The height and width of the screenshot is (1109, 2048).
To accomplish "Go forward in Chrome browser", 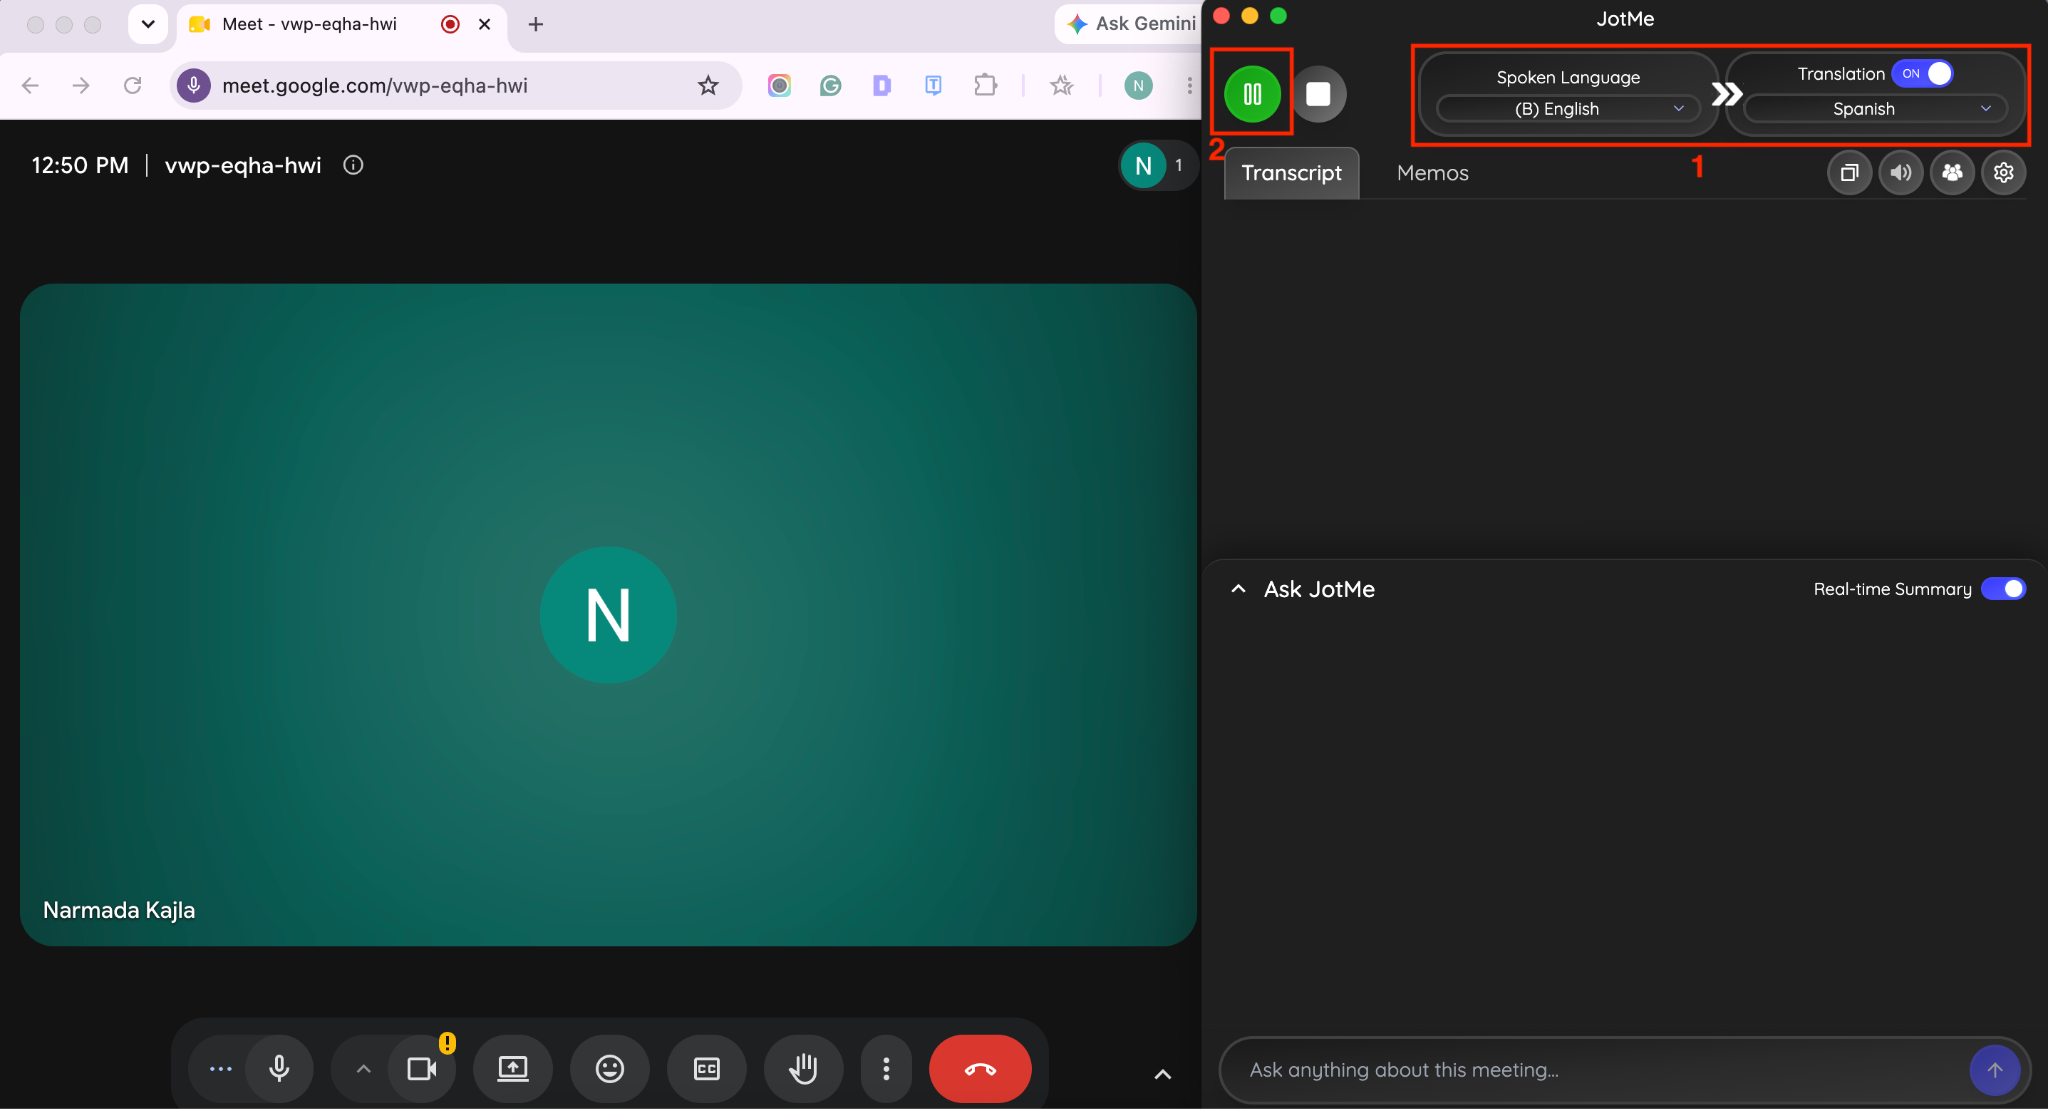I will click(x=81, y=85).
